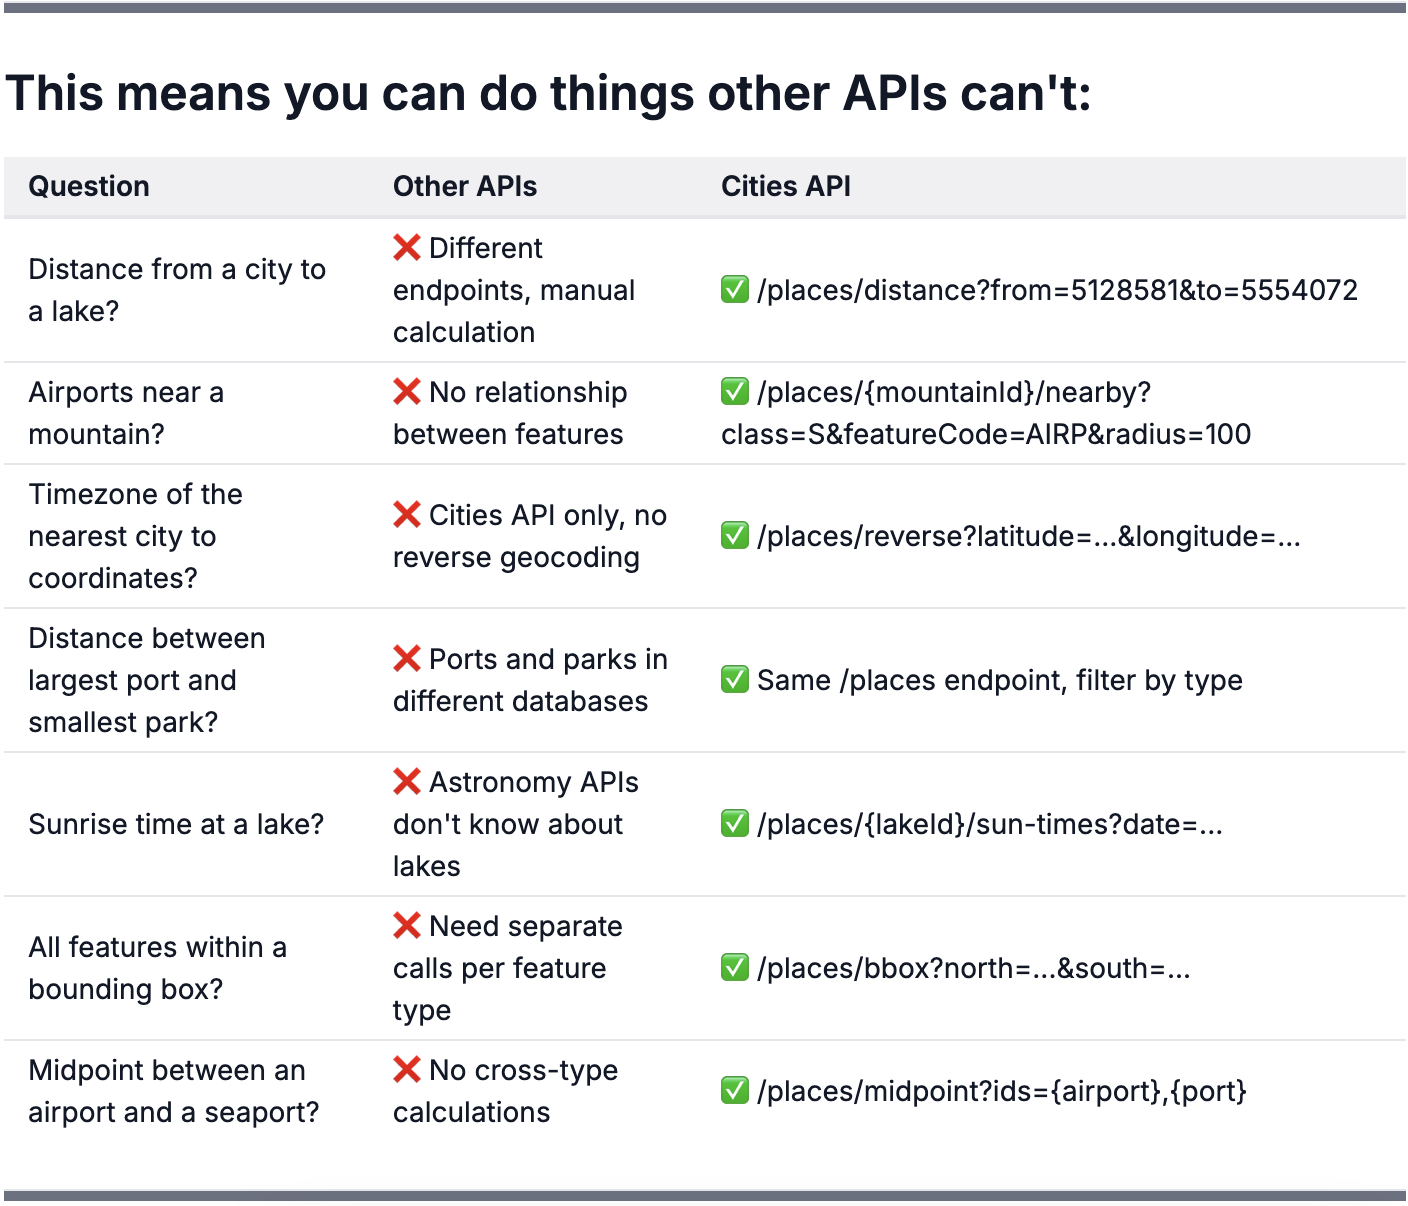
Task: Click the red X for 'No cross-type calculations'
Action: (406, 1070)
